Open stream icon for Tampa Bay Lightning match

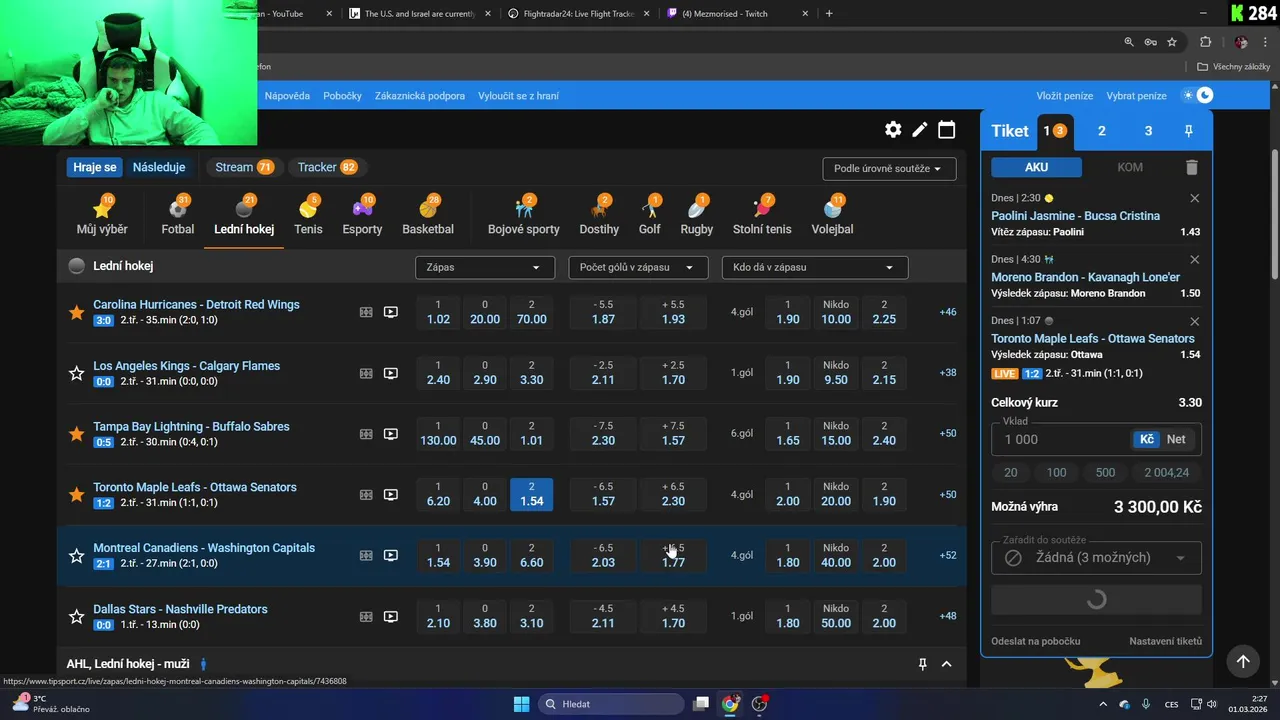(x=391, y=434)
